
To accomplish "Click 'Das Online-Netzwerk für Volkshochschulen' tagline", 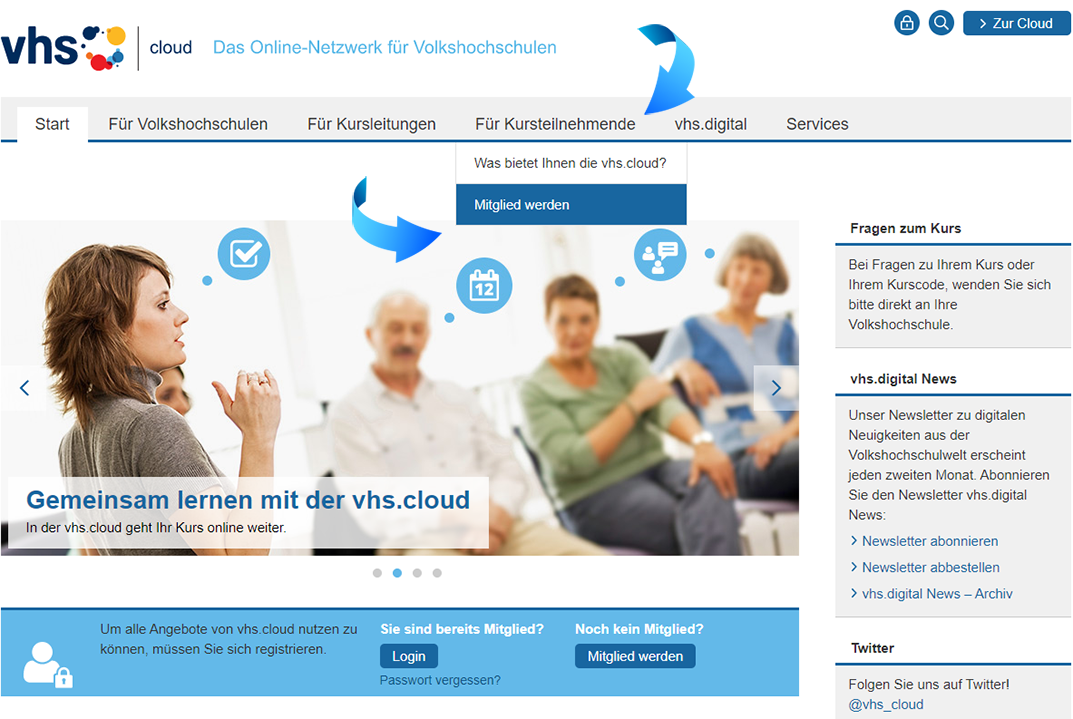I will point(385,47).
